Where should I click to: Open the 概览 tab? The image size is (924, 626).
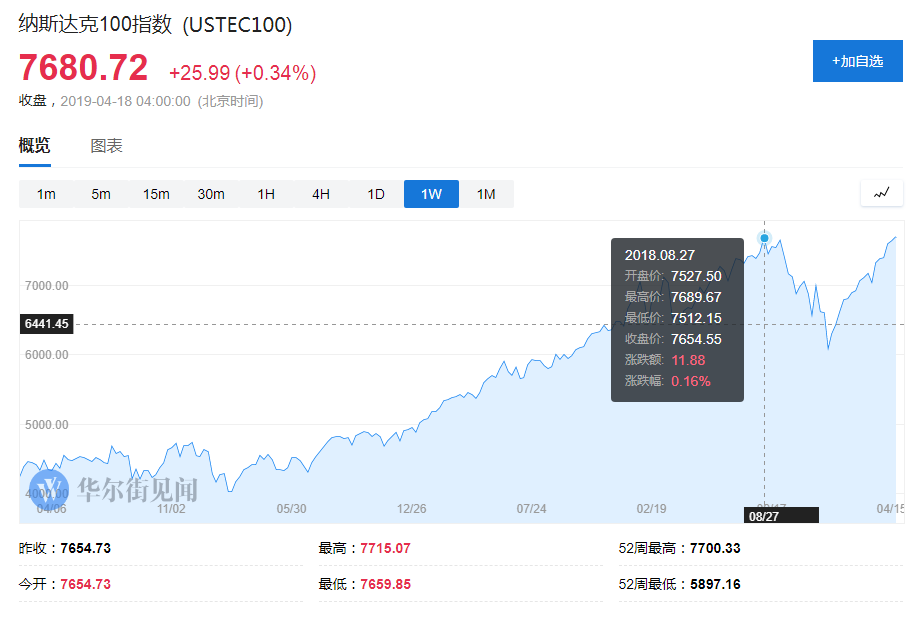[34, 146]
